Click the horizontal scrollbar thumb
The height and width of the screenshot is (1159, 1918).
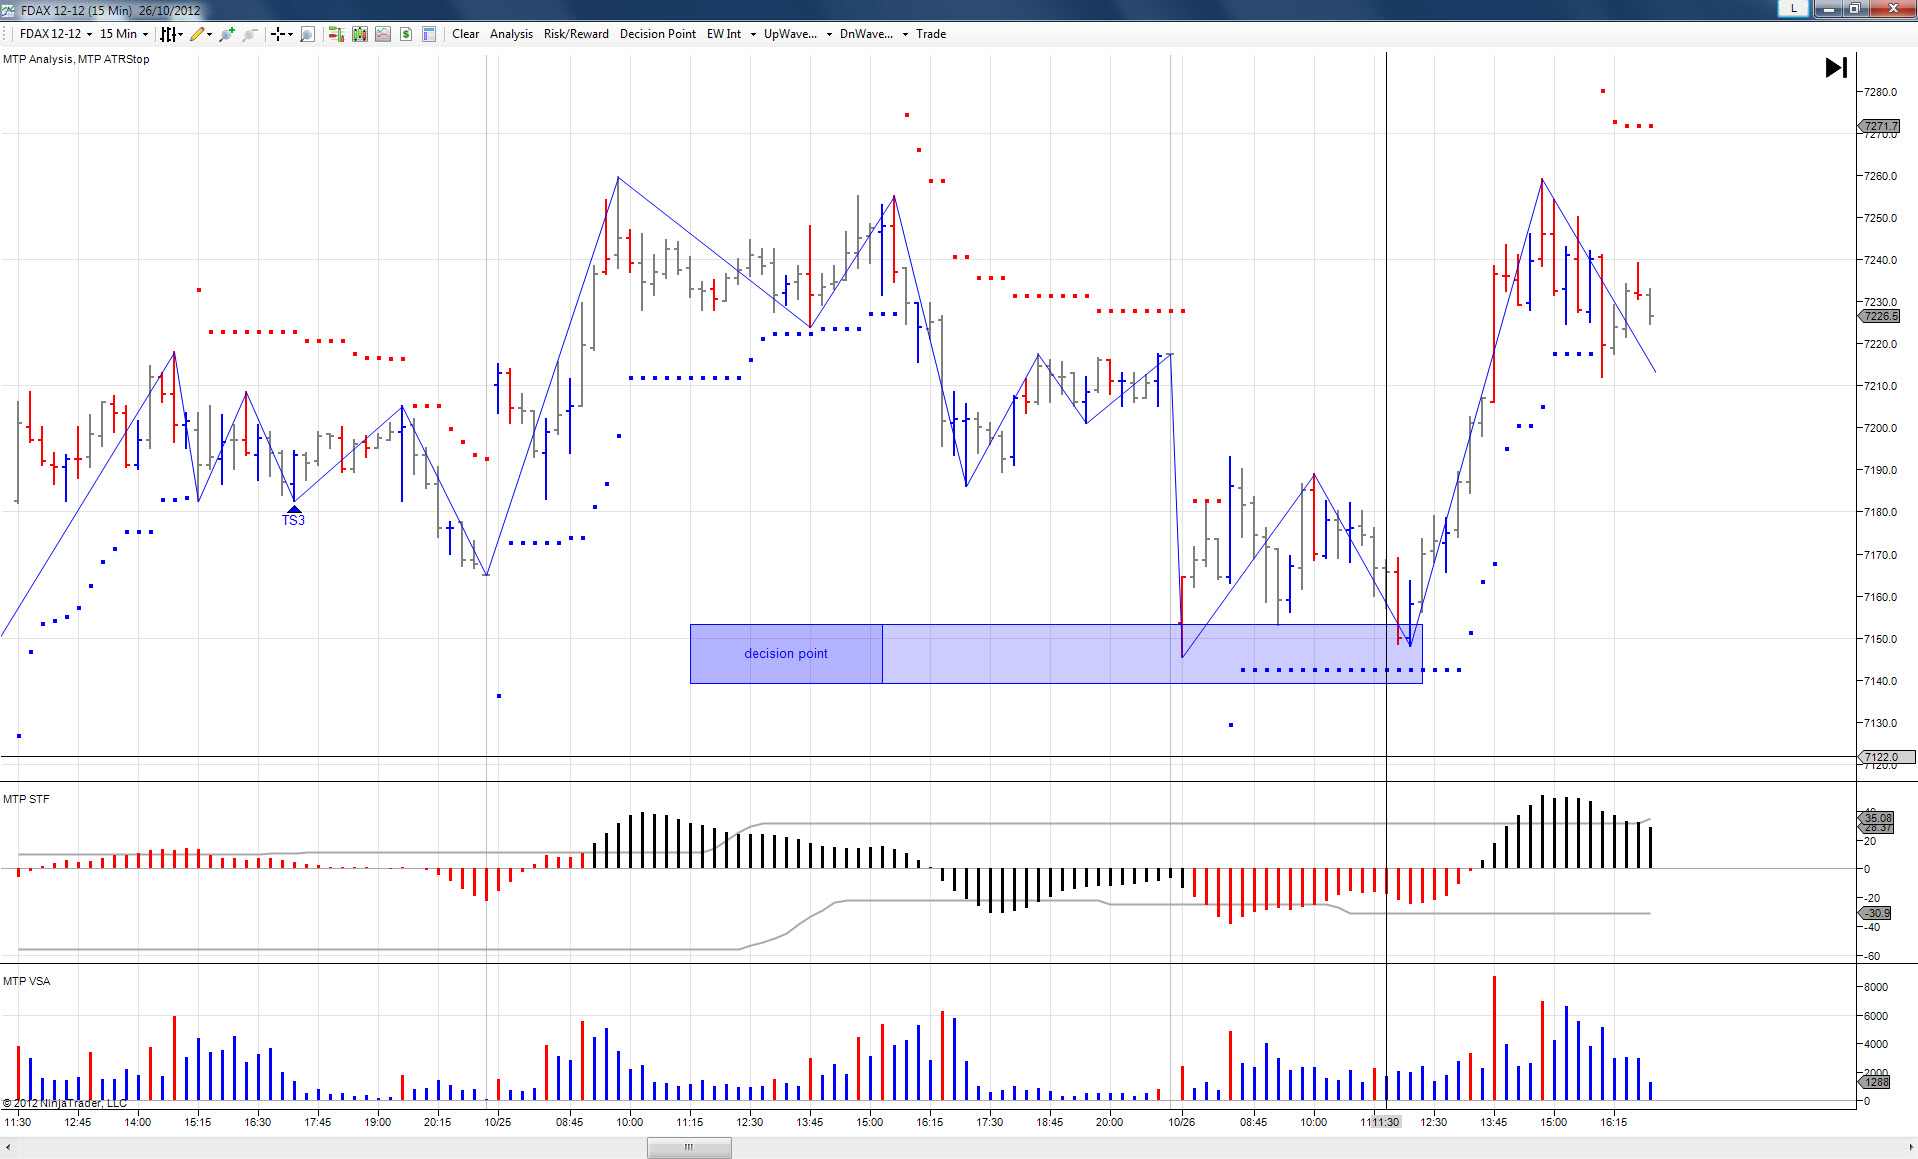689,1147
